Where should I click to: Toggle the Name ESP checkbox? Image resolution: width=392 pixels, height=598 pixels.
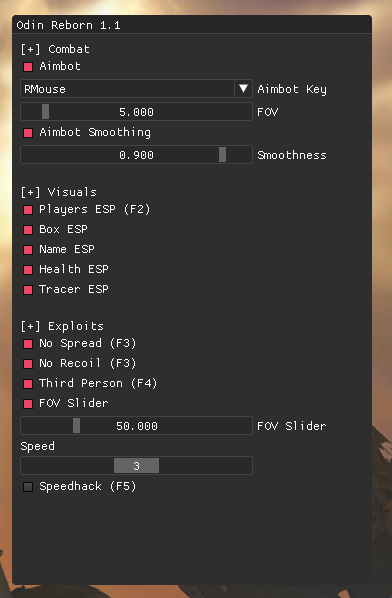point(28,250)
